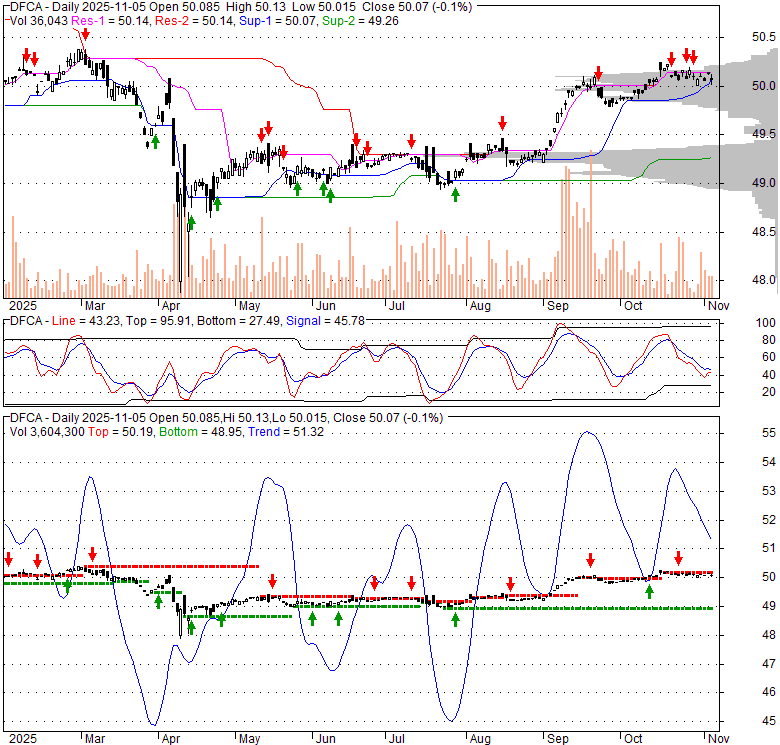Viewport: 780px width, 745px height.
Task: Click the Bottom = 27.49 oscillator value
Action: coord(238,321)
